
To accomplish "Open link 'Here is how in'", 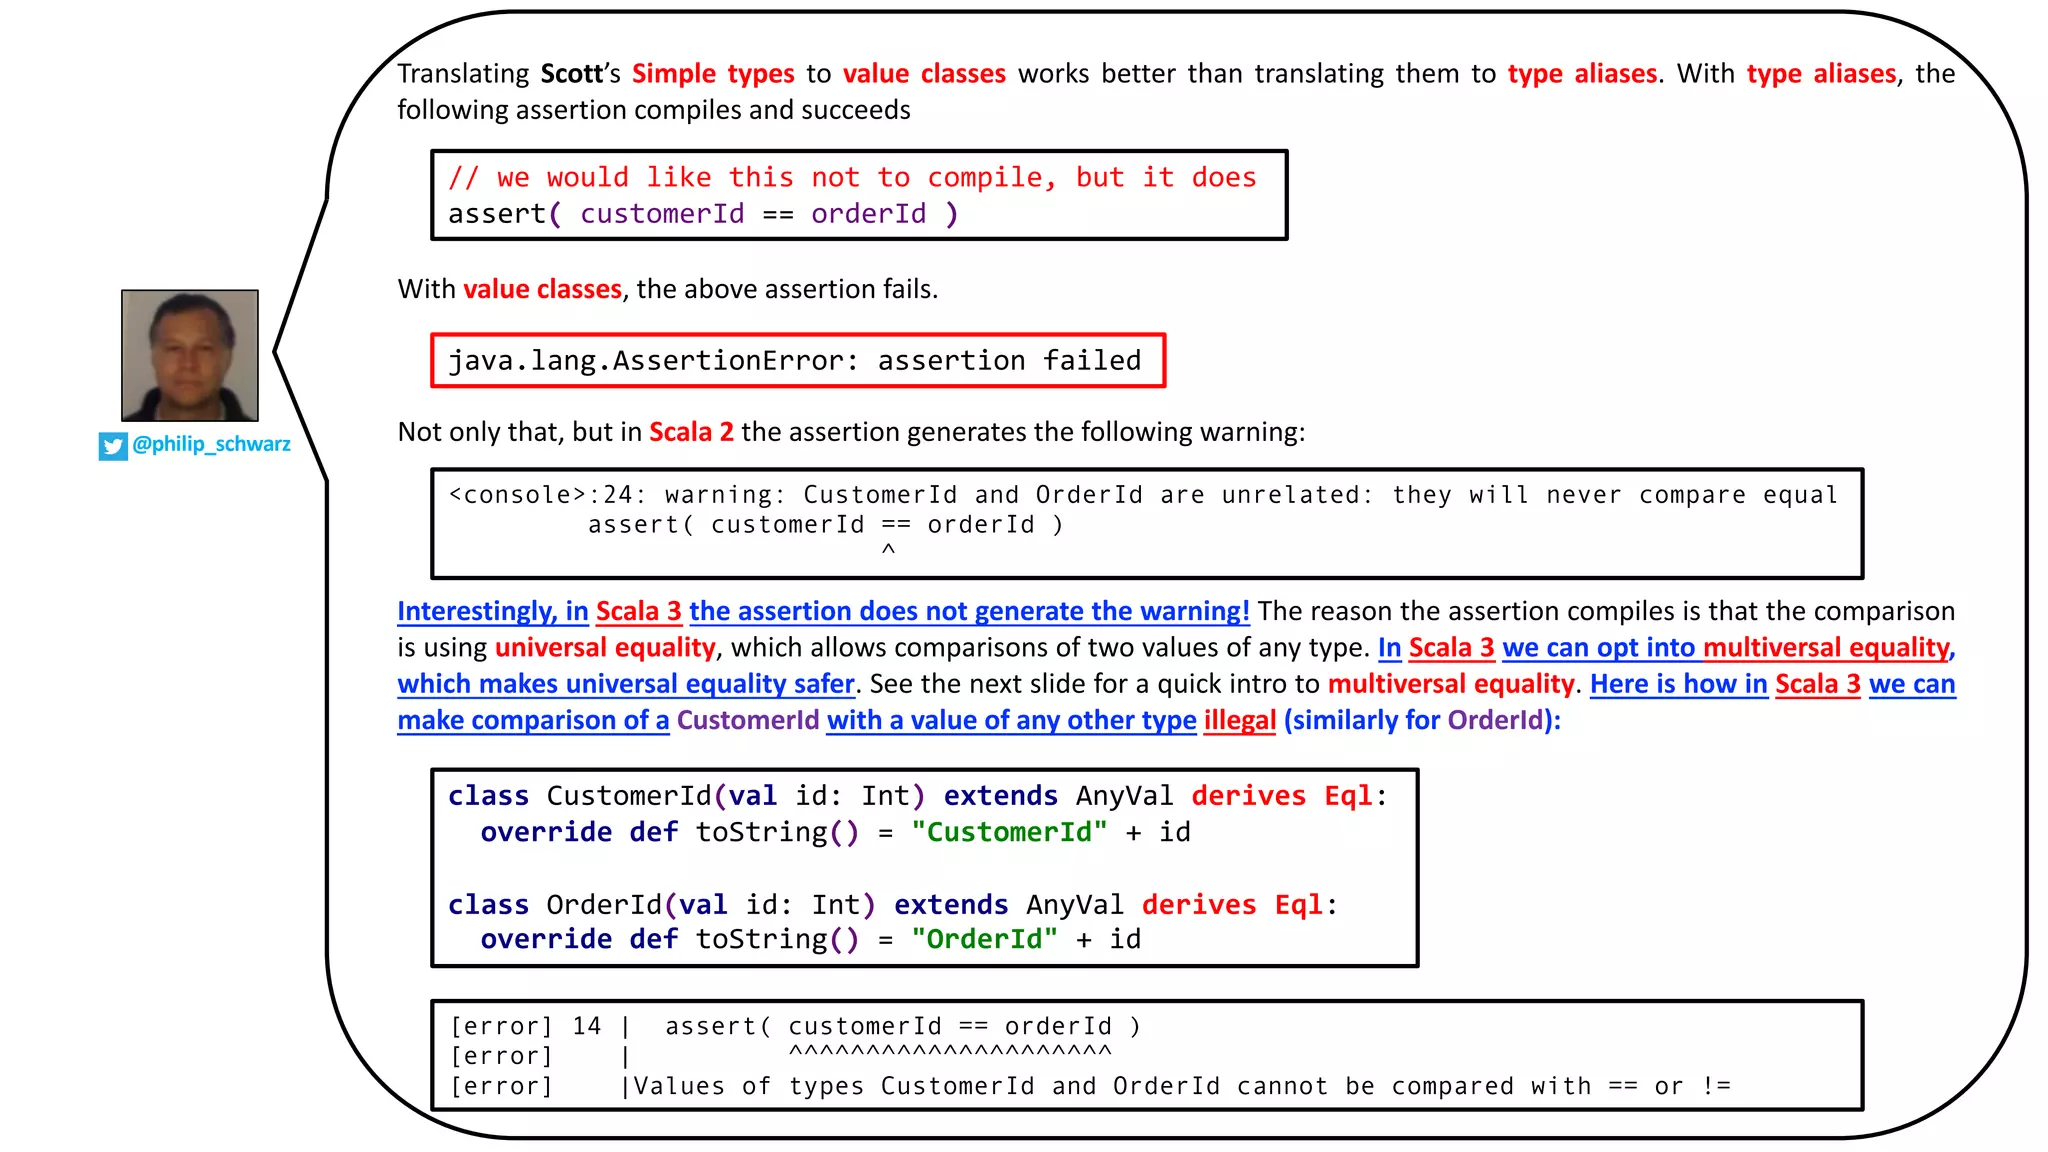I will pos(1679,684).
